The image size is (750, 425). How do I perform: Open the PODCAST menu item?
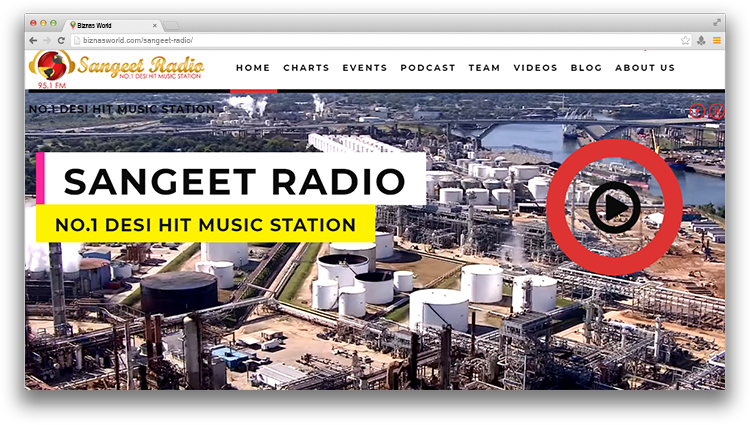(428, 68)
